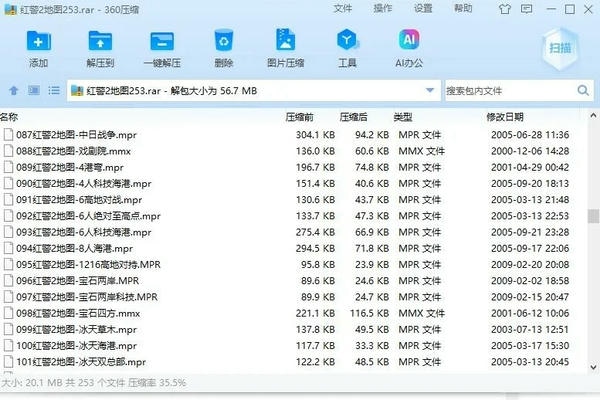This screenshot has height=400, width=600.
Task: Select file 093红警2地图-6人科技海港.mpr
Action: click(x=83, y=232)
